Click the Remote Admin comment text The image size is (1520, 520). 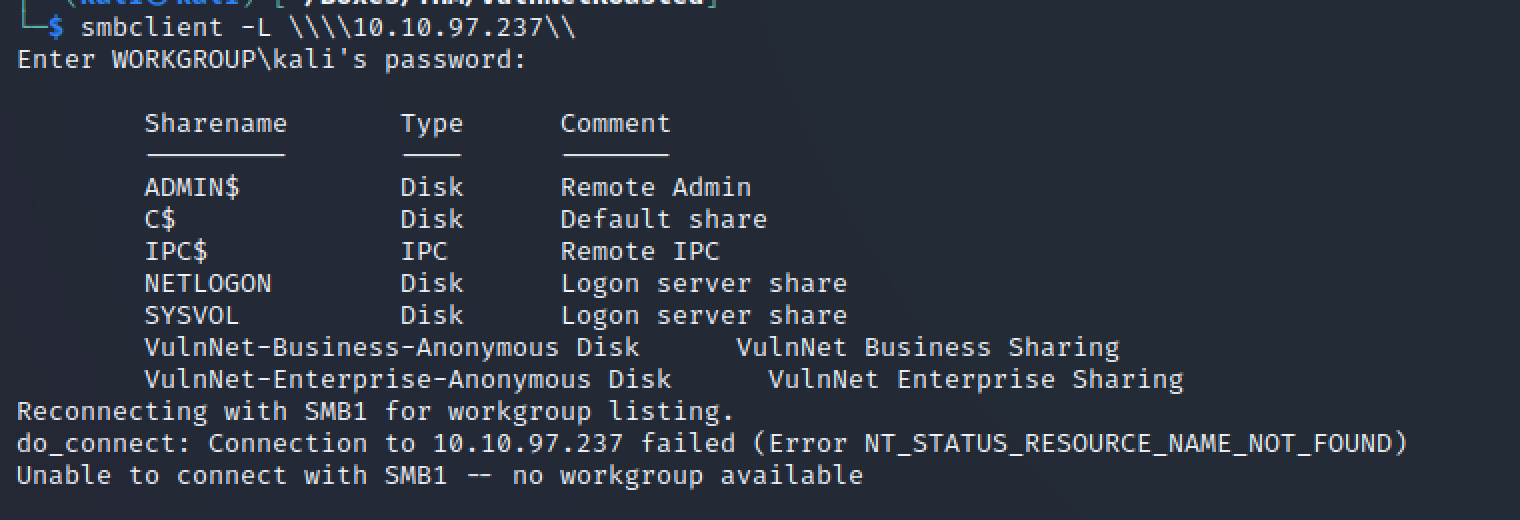tap(656, 187)
